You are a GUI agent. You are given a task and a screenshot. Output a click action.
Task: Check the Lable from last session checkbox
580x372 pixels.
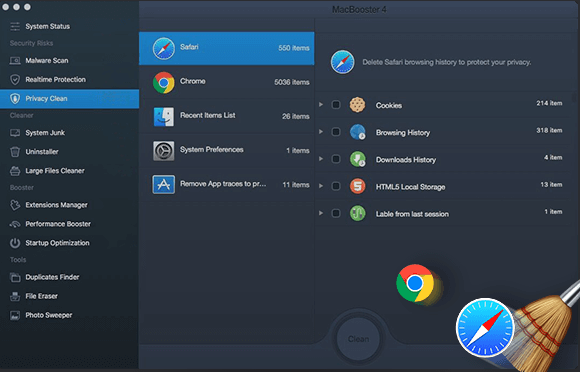[x=336, y=213]
